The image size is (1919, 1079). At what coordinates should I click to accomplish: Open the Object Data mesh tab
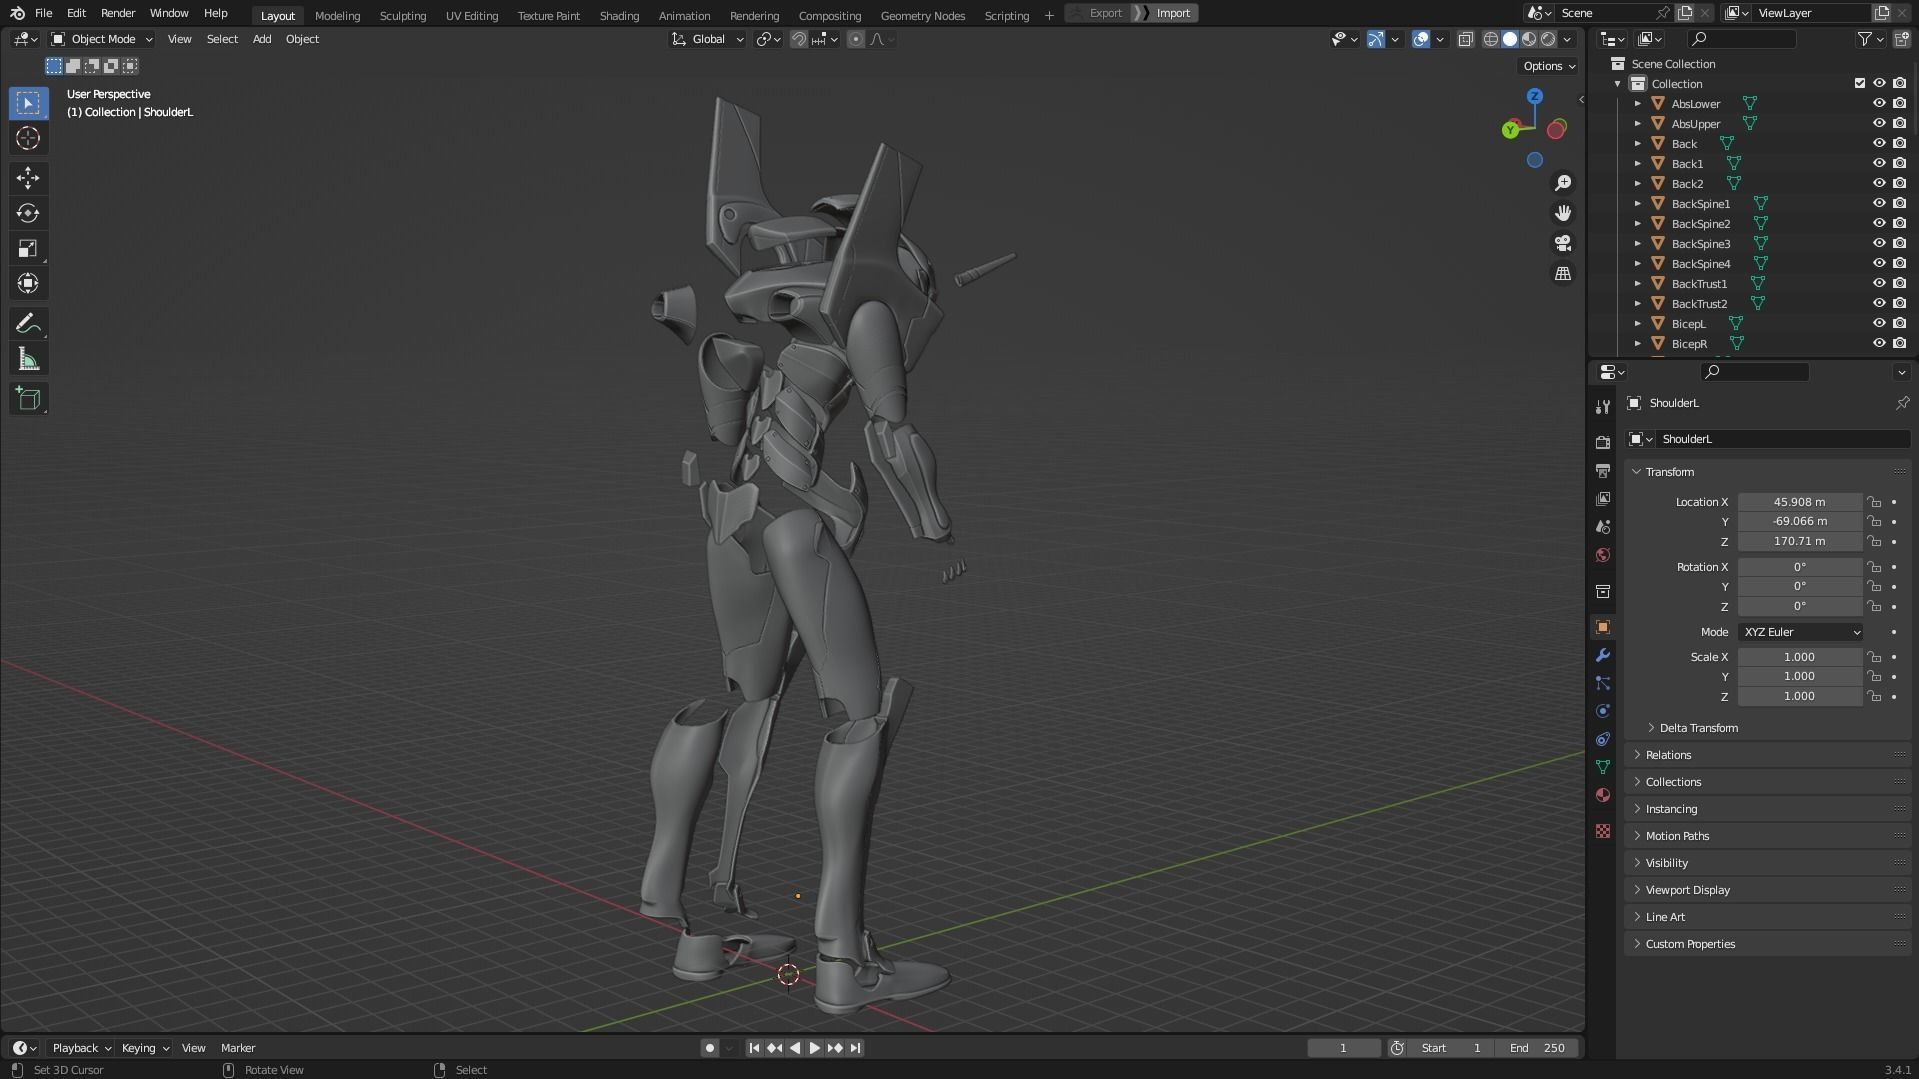[x=1603, y=767]
